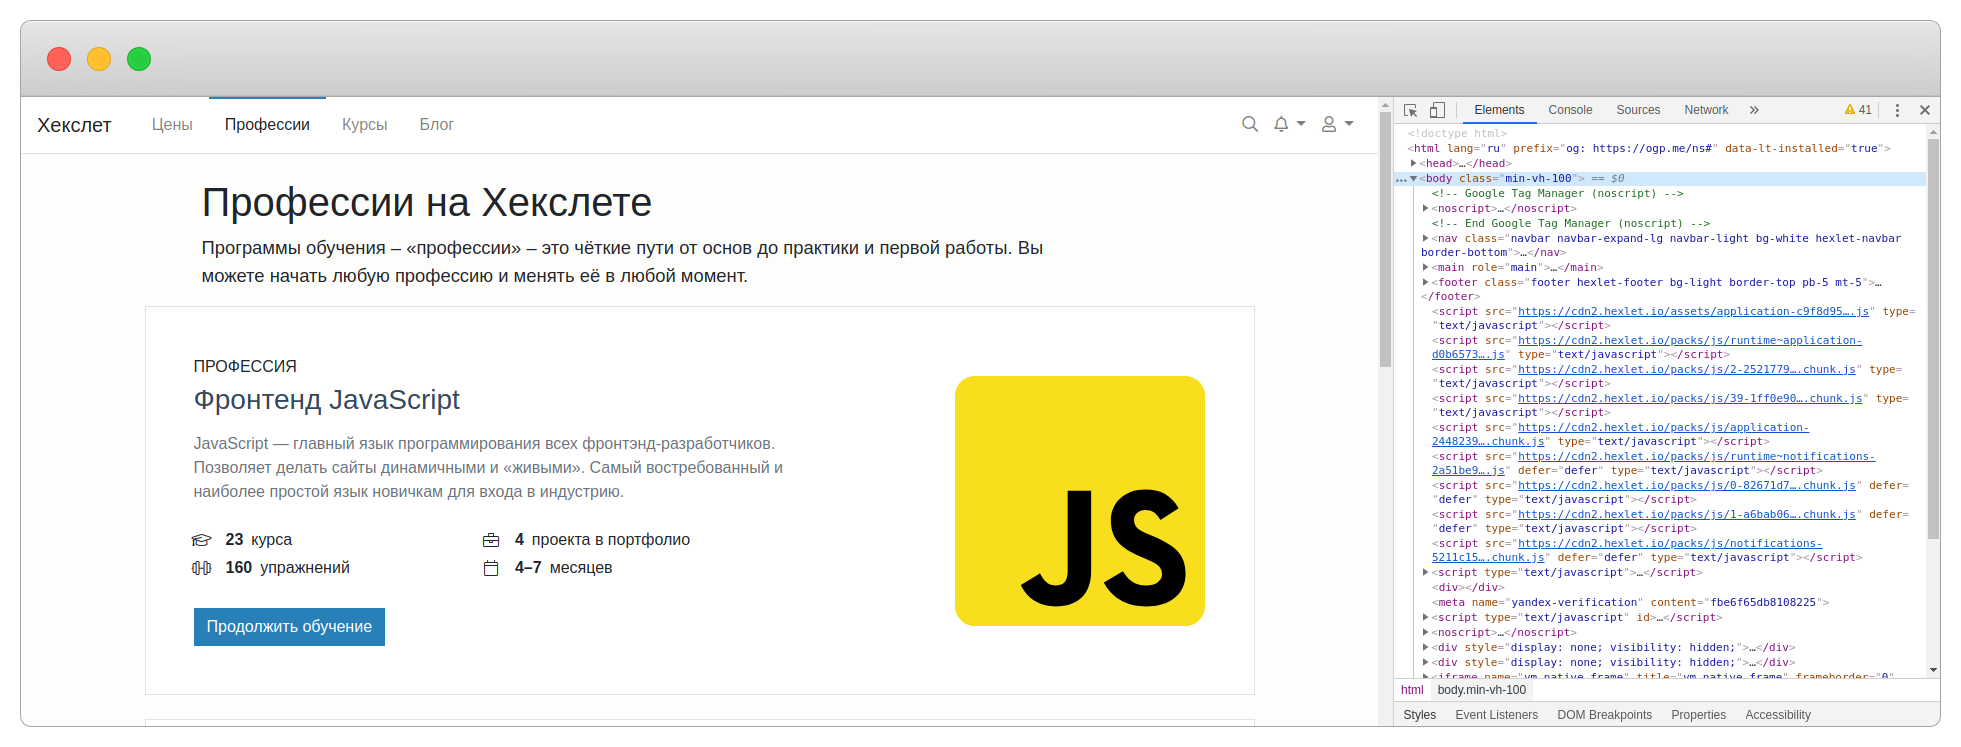Image resolution: width=1961 pixels, height=747 pixels.
Task: Click the html breadcrumb in DevTools
Action: pyautogui.click(x=1412, y=690)
